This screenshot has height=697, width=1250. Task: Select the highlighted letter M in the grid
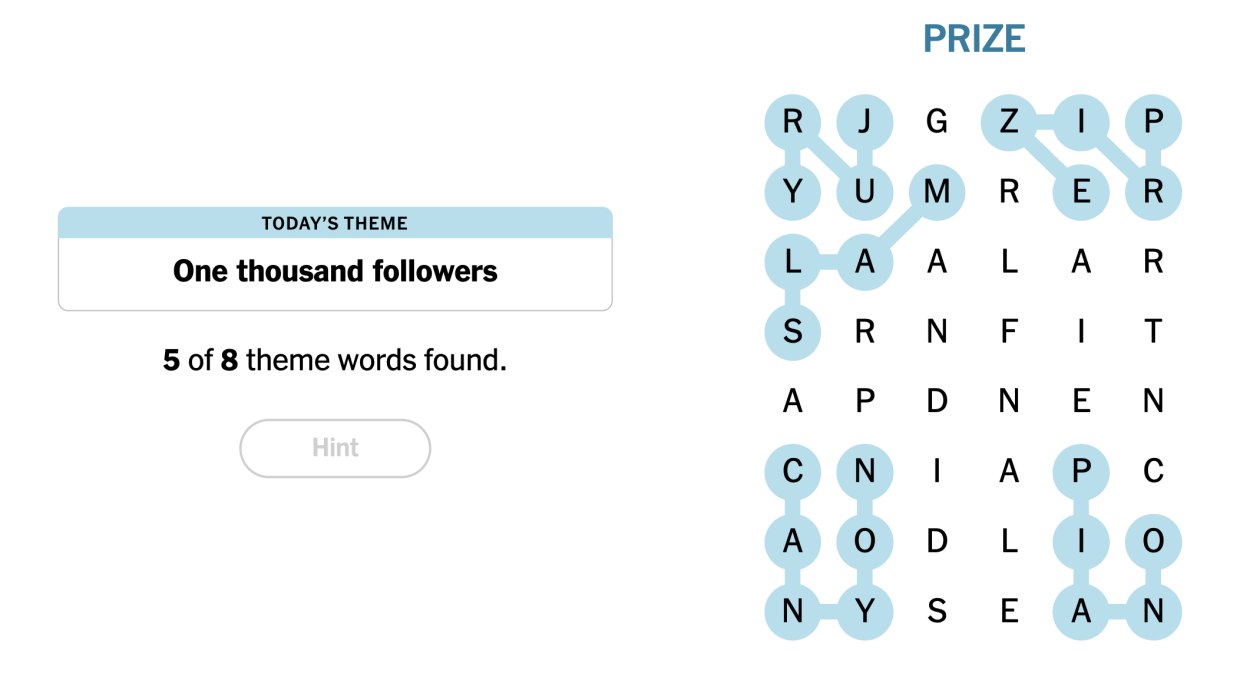click(938, 192)
